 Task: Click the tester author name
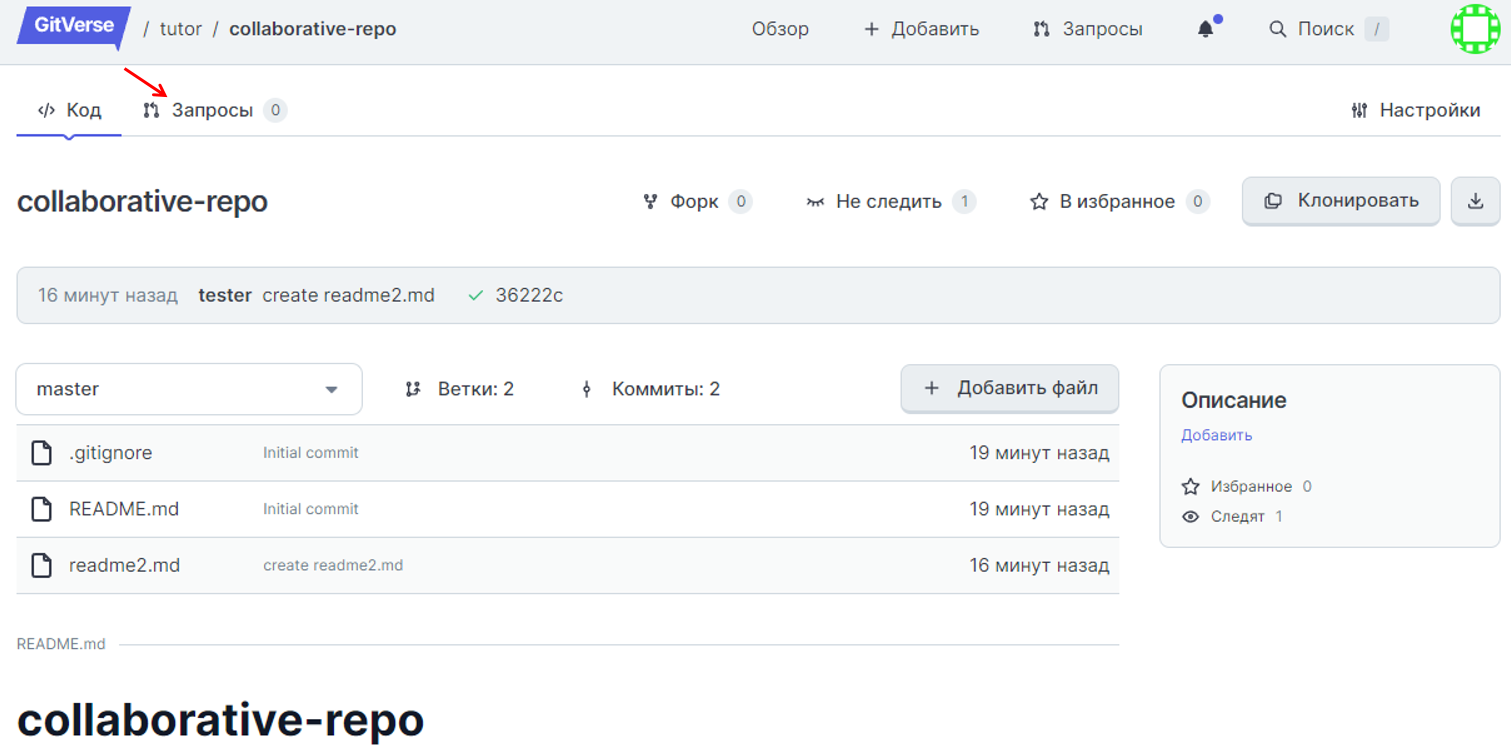point(225,295)
